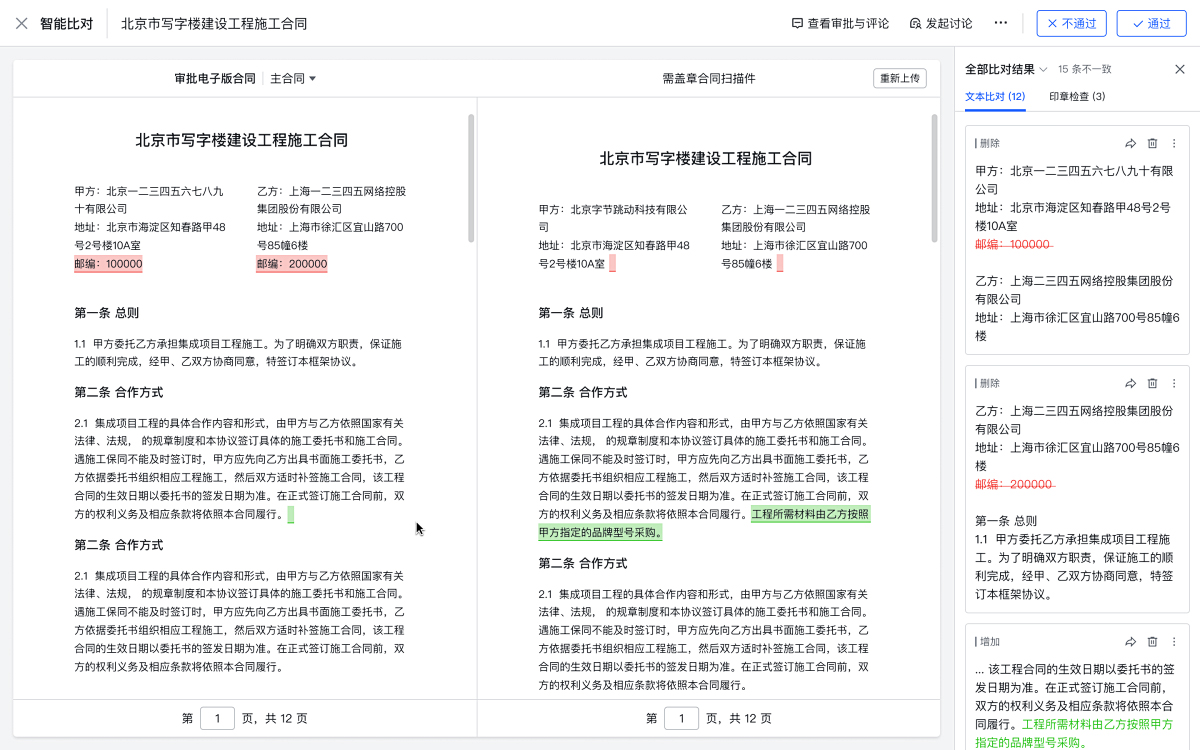Viewport: 1200px width, 750px height.
Task: Click trash icon on first 删除 card
Action: tap(1152, 143)
